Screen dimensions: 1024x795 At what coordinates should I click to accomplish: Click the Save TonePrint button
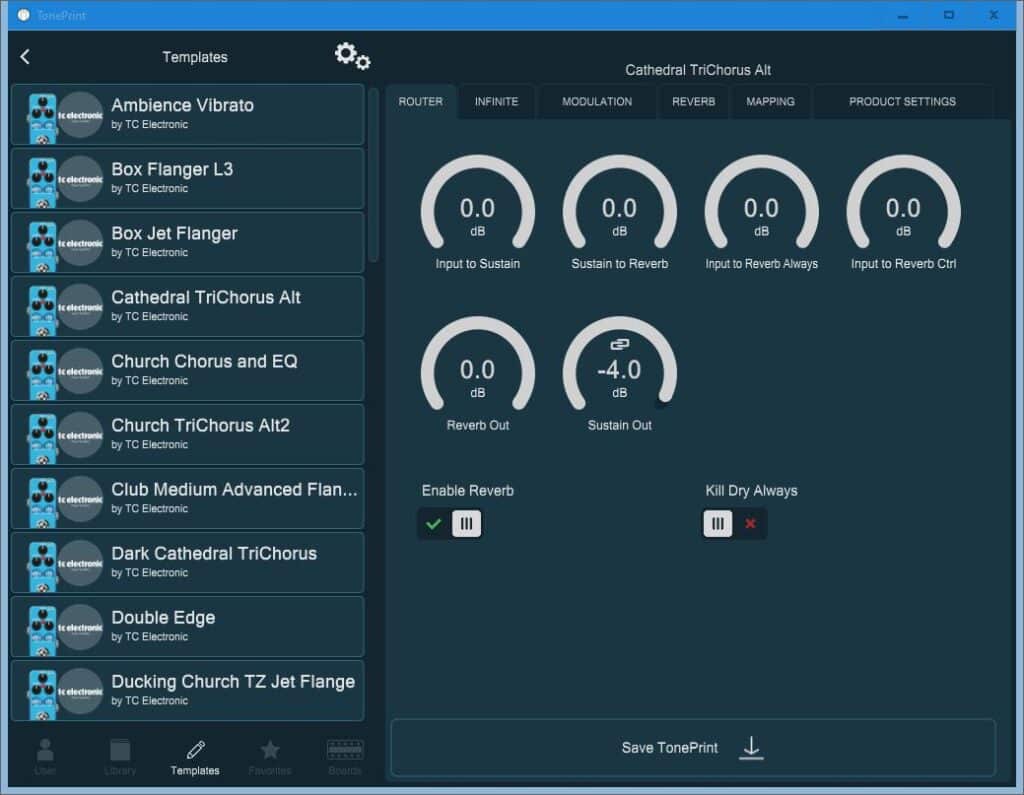[693, 748]
